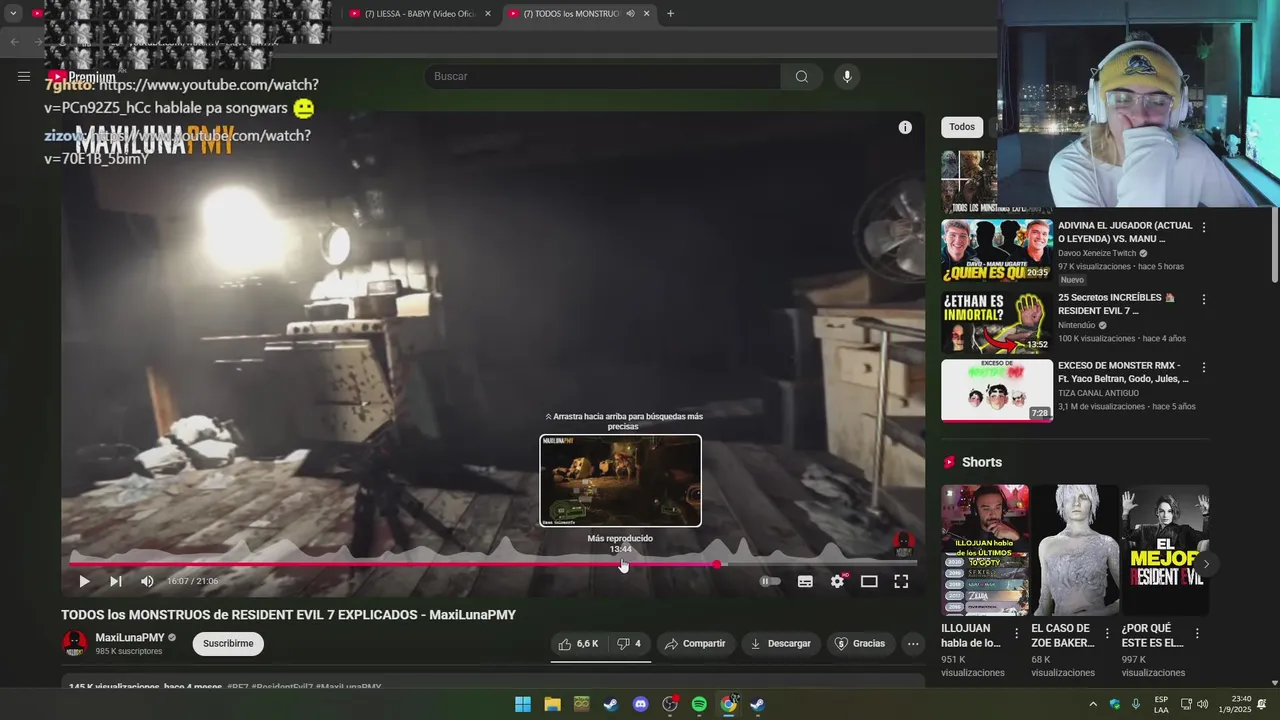1280x720 pixels.
Task: Open the #ResidentEvil7 hashtag link
Action: pos(282,687)
